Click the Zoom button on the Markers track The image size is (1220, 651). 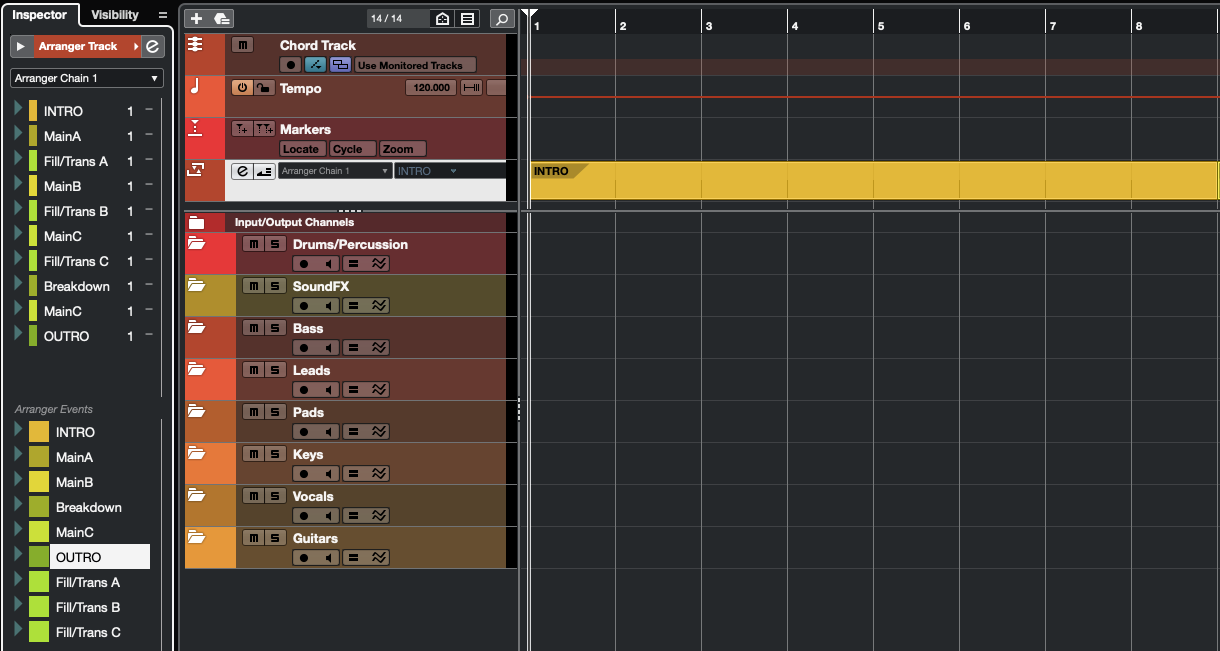tap(402, 148)
